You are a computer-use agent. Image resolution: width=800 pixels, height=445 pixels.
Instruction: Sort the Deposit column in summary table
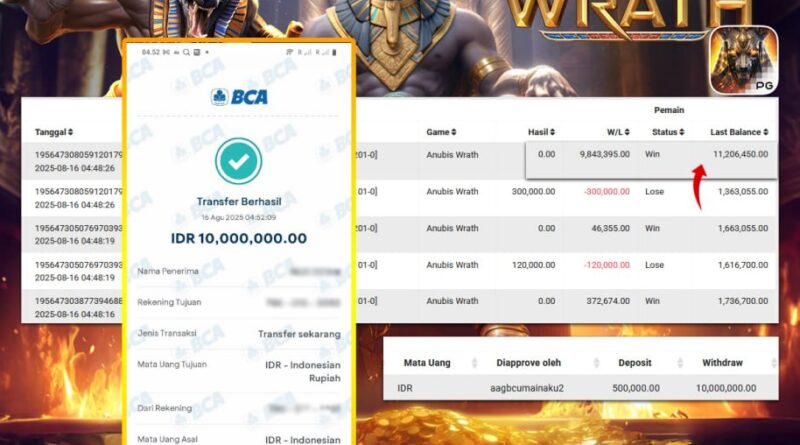coord(680,363)
